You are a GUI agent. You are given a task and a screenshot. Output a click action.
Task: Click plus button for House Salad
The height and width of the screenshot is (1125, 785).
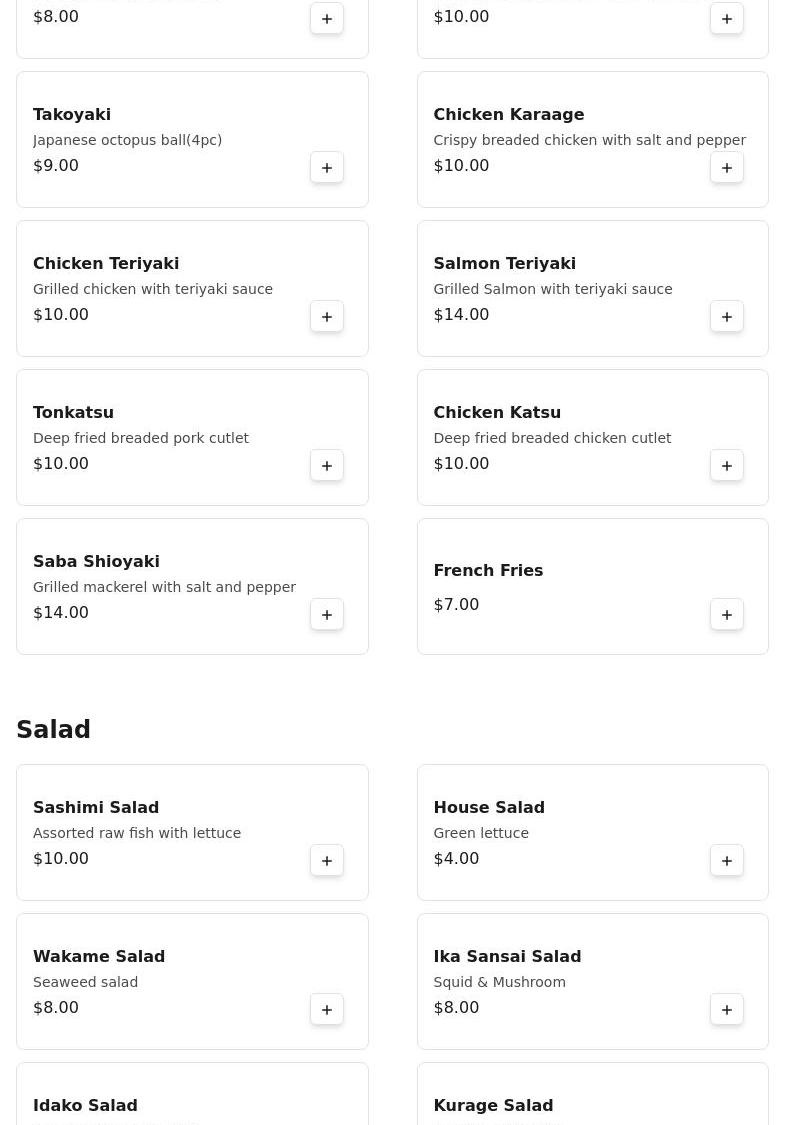[727, 860]
